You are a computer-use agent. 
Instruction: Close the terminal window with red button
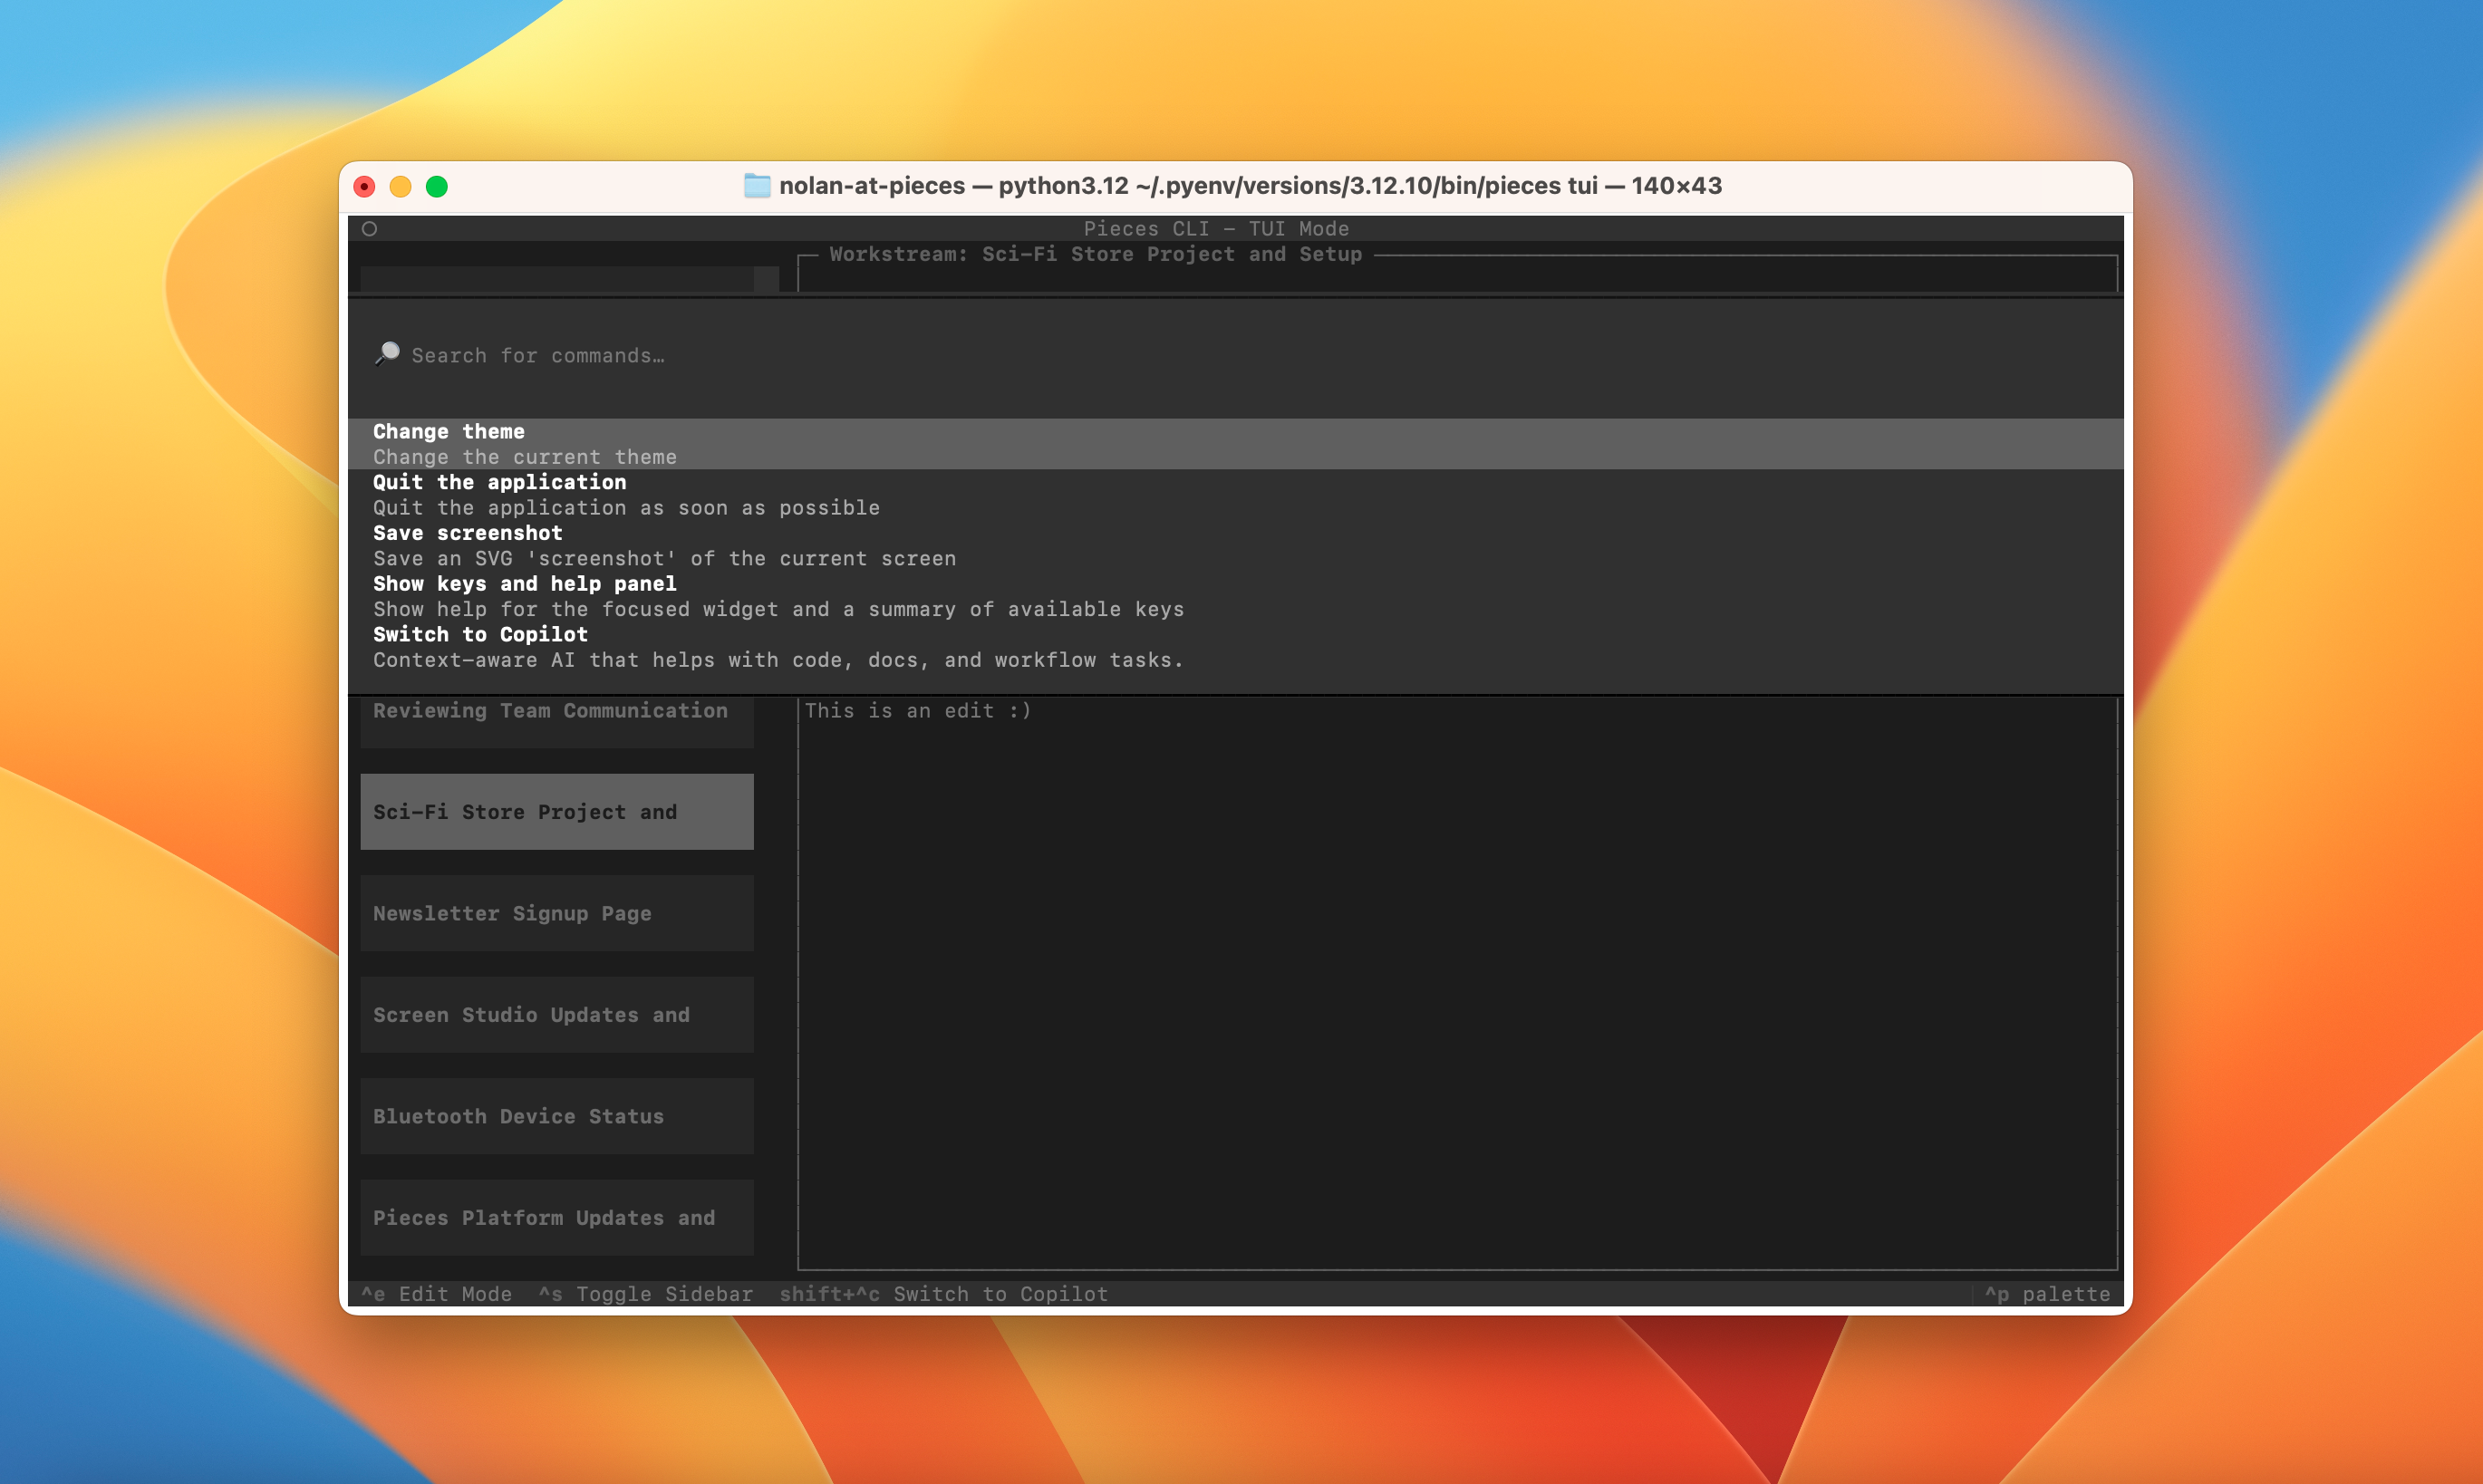pyautogui.click(x=365, y=187)
